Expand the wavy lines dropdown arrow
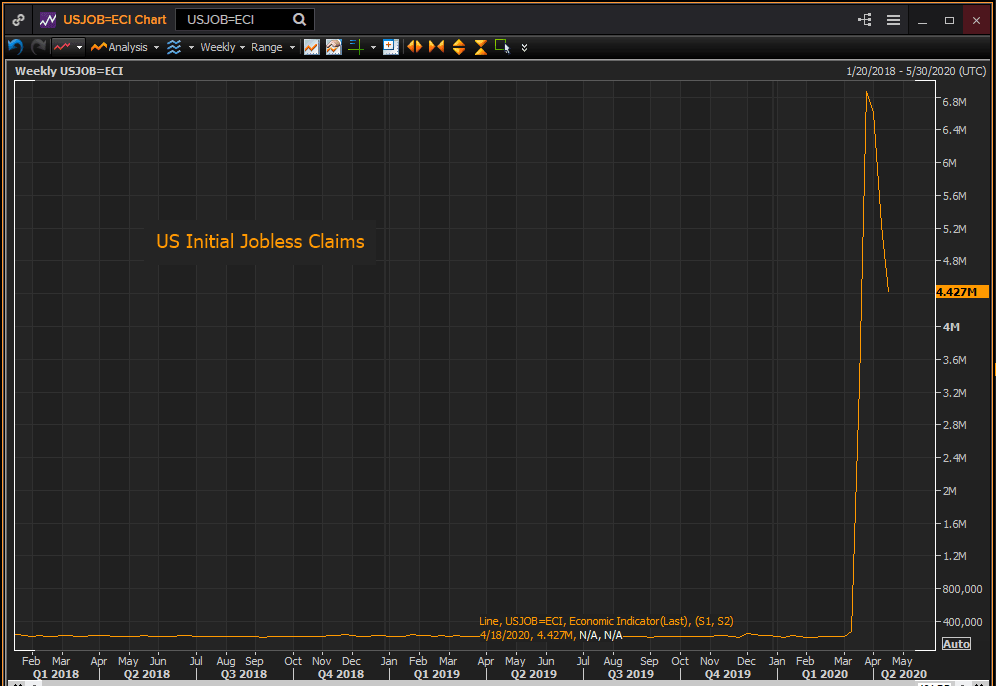Image resolution: width=996 pixels, height=686 pixels. (x=191, y=48)
